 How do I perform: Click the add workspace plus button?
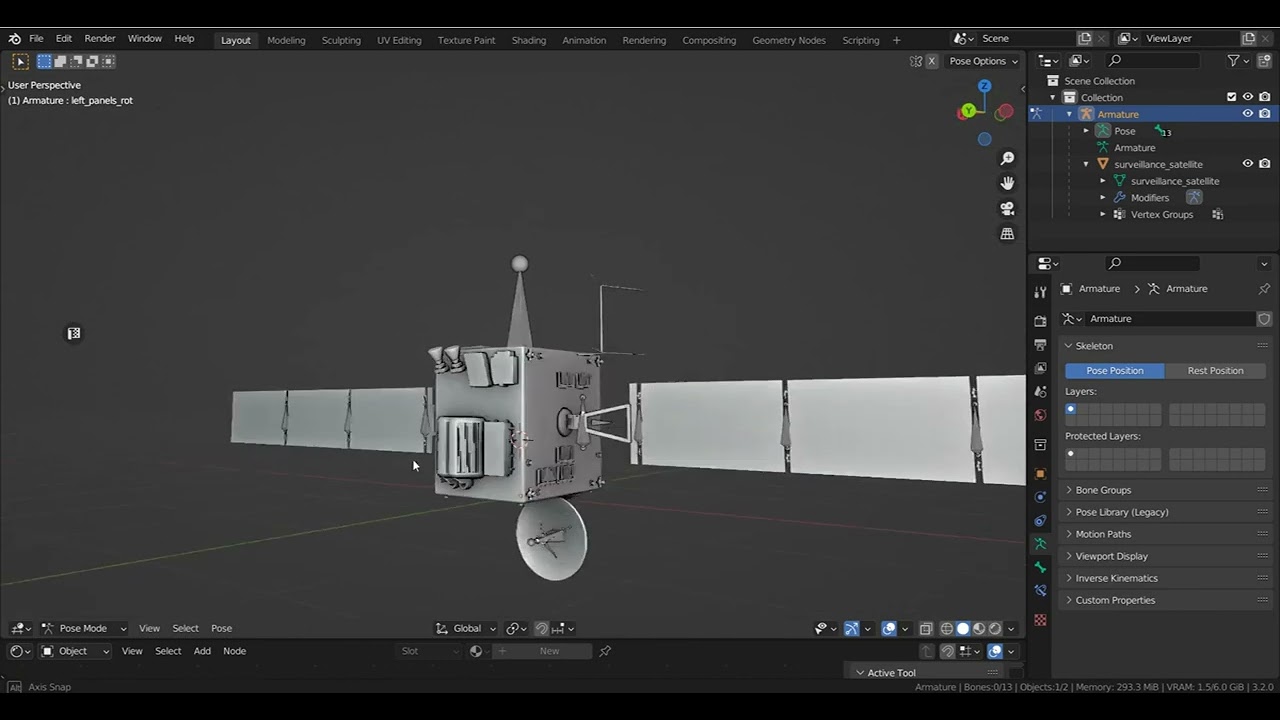[x=896, y=40]
